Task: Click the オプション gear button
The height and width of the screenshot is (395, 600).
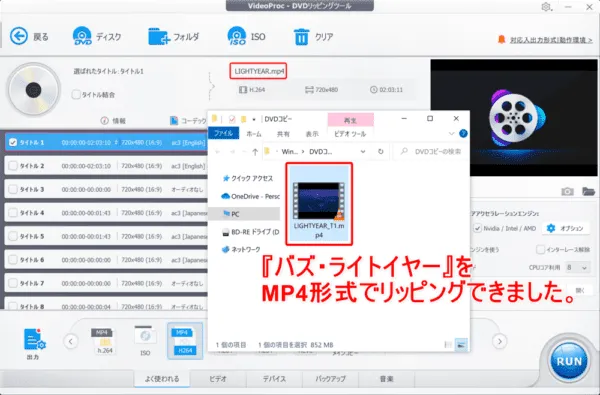Action: (x=565, y=228)
